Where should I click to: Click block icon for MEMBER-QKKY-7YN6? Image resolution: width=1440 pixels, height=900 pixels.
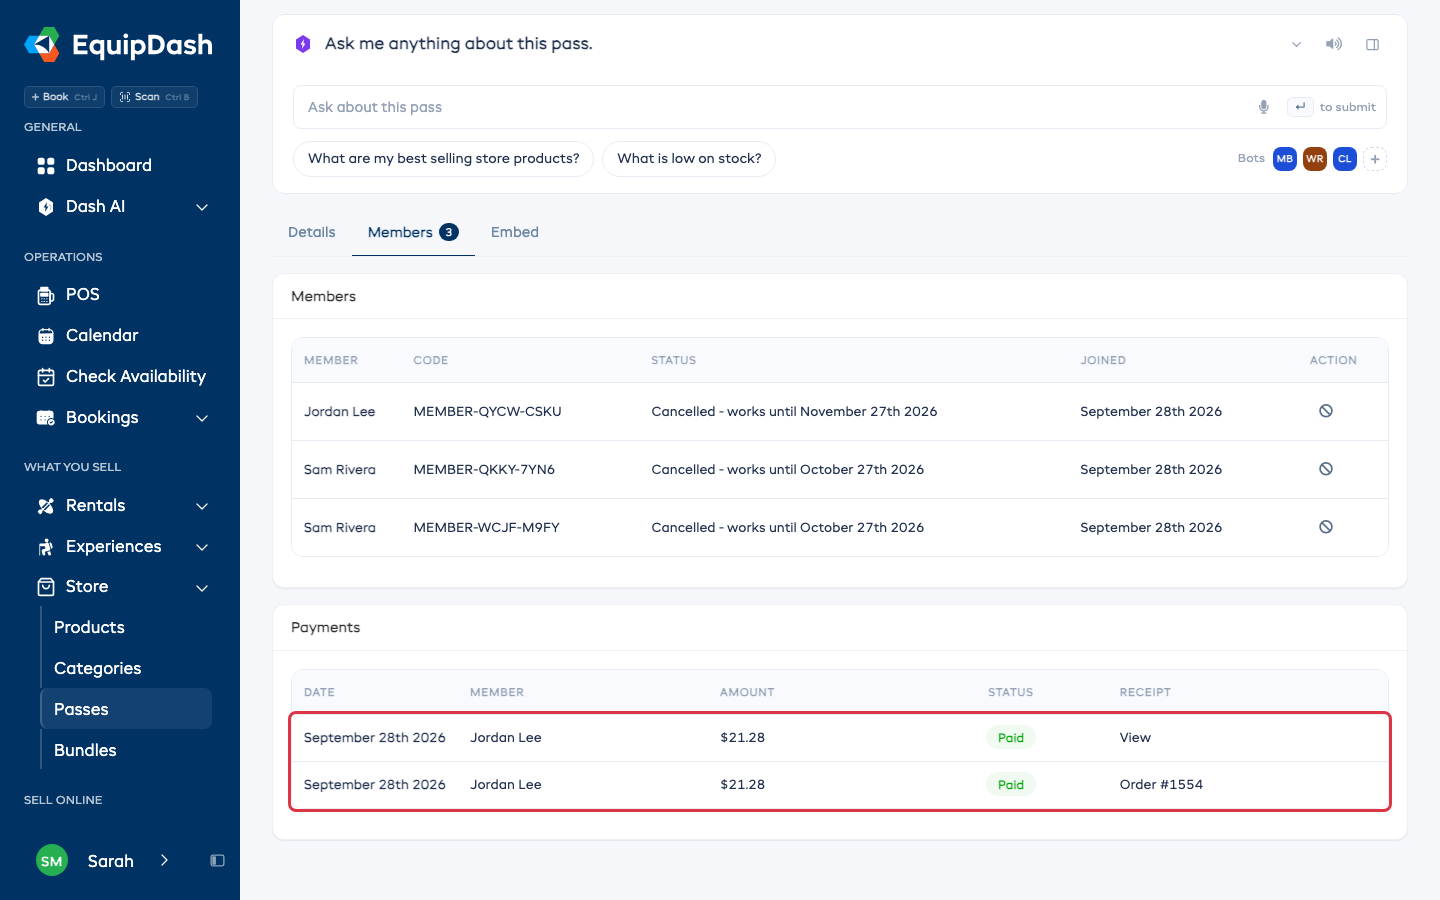(x=1326, y=469)
